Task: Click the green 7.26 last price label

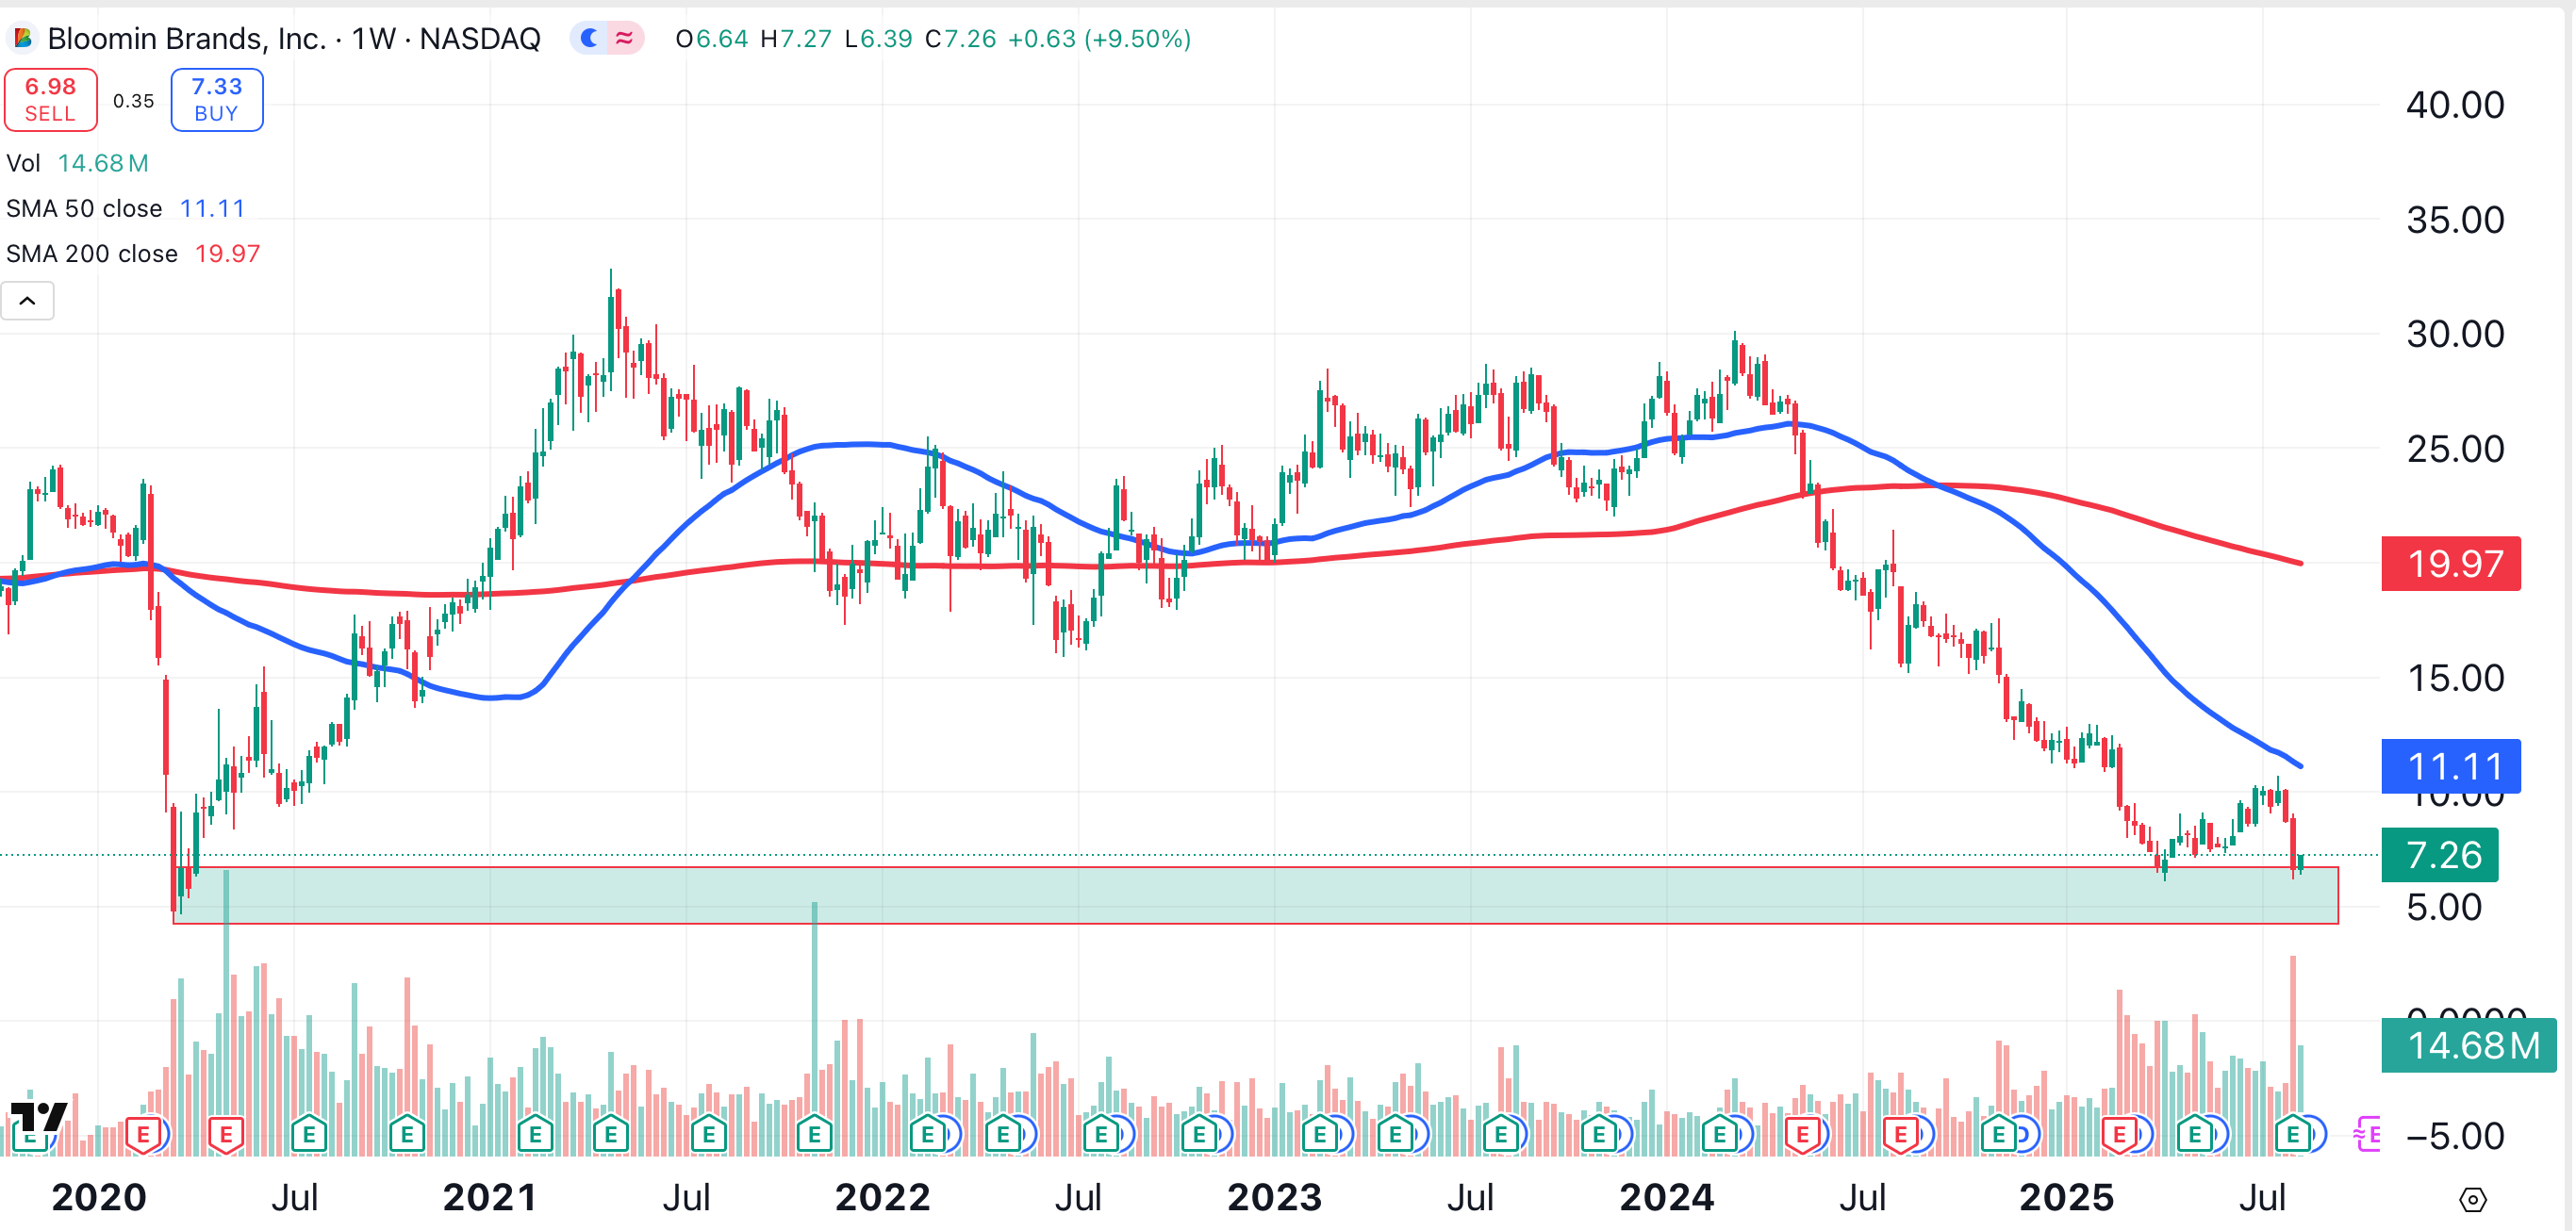Action: click(2440, 855)
